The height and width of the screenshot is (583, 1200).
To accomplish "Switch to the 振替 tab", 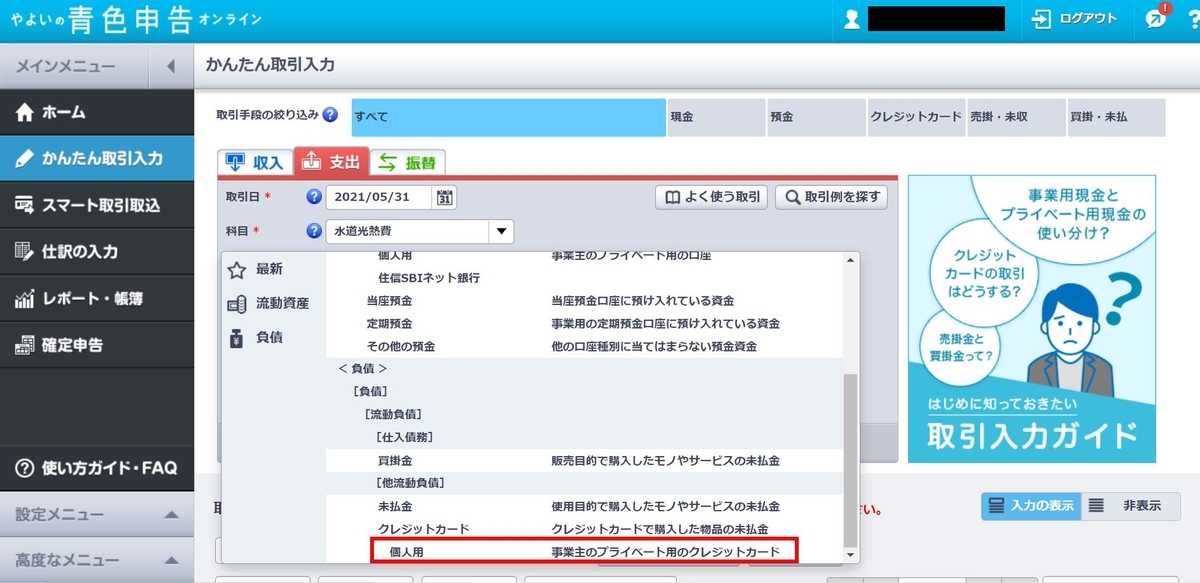I will tap(408, 160).
